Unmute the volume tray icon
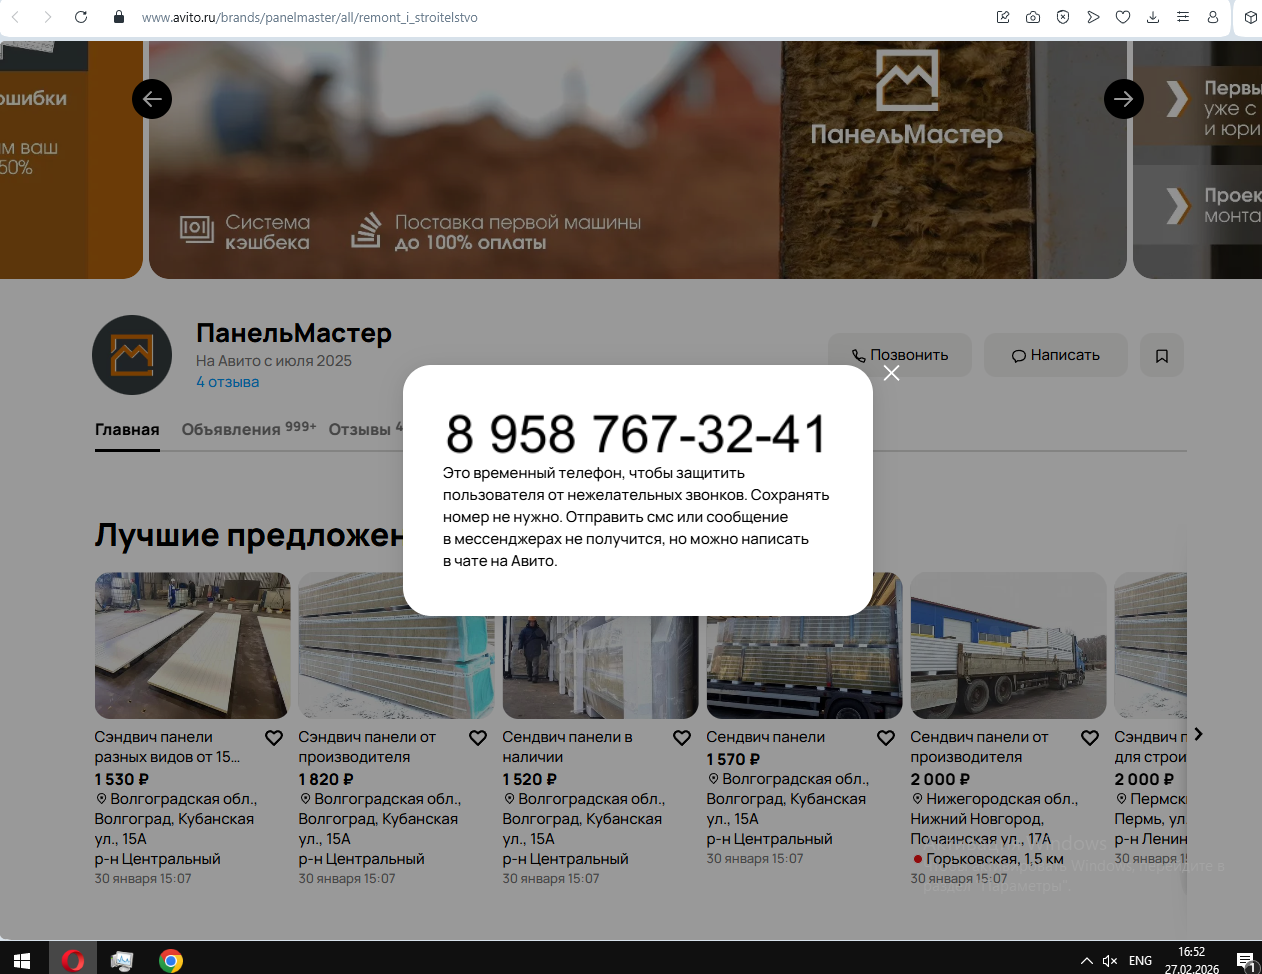 [1110, 960]
